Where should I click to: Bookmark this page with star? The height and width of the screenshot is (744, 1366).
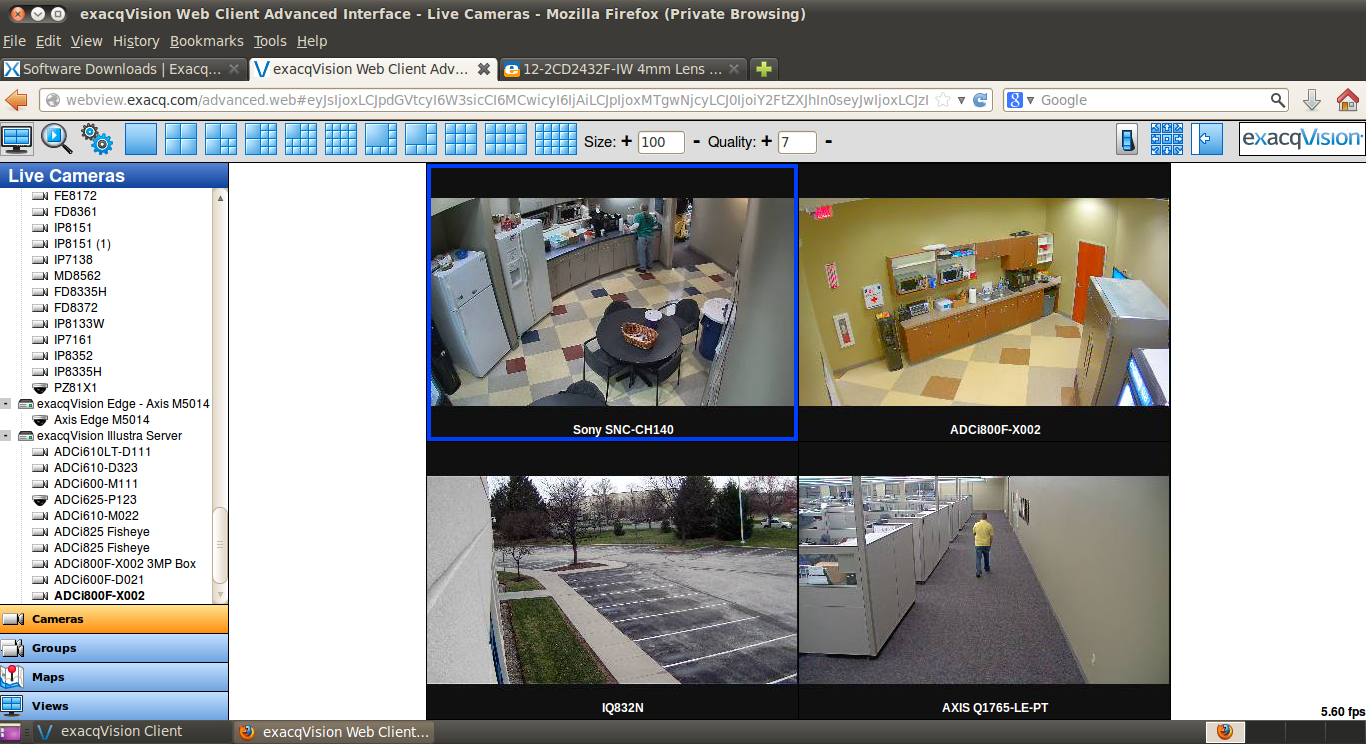click(943, 100)
